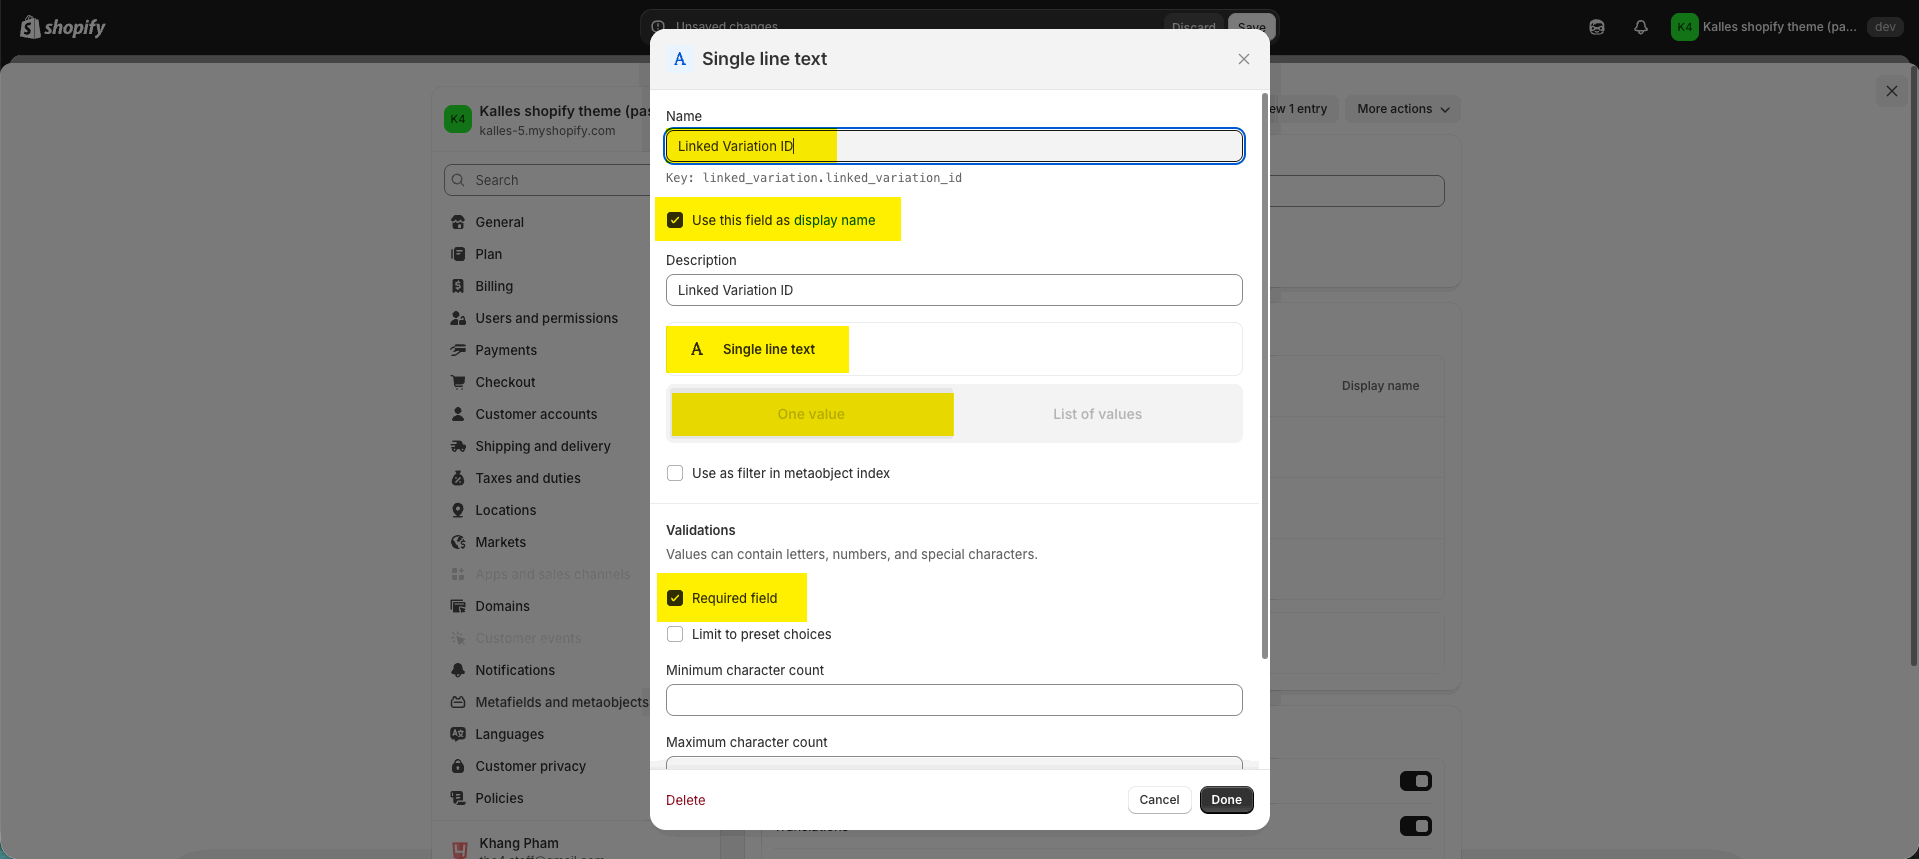Image resolution: width=1919 pixels, height=859 pixels.
Task: Click the Checkout cart icon
Action: click(458, 382)
